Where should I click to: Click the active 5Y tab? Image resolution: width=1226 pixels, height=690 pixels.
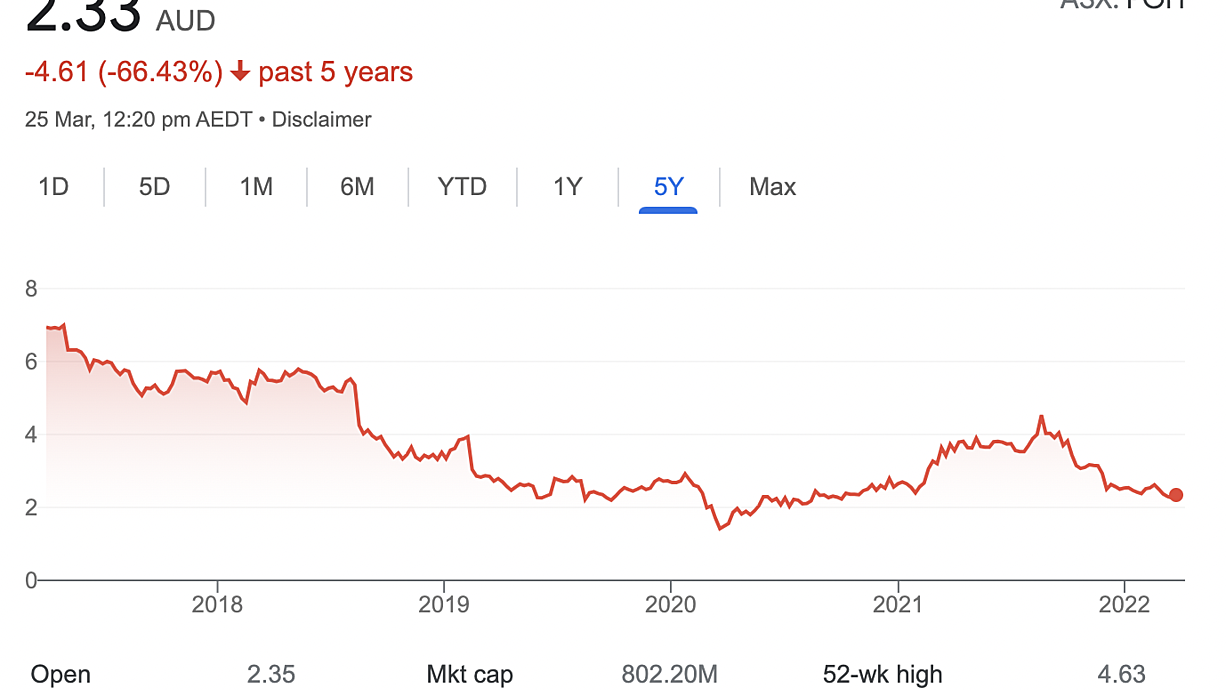point(668,187)
